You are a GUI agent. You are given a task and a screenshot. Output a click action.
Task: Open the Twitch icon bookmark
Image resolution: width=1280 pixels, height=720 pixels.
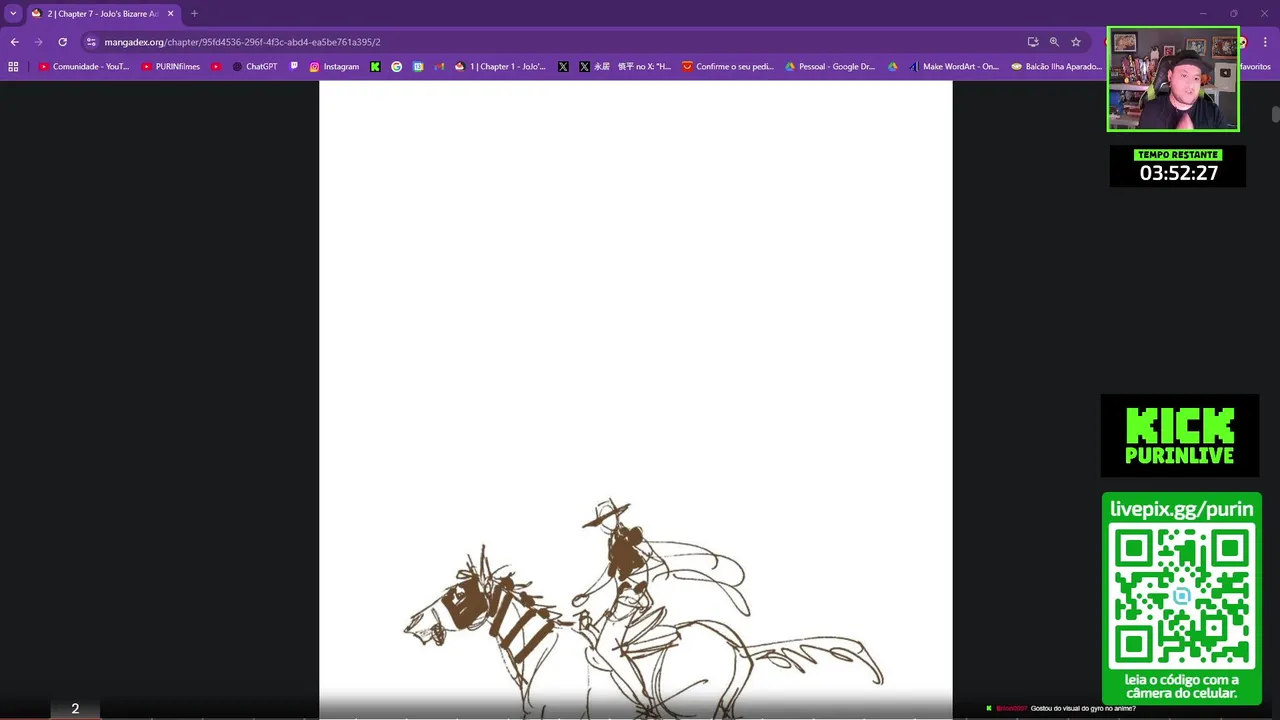click(x=294, y=67)
